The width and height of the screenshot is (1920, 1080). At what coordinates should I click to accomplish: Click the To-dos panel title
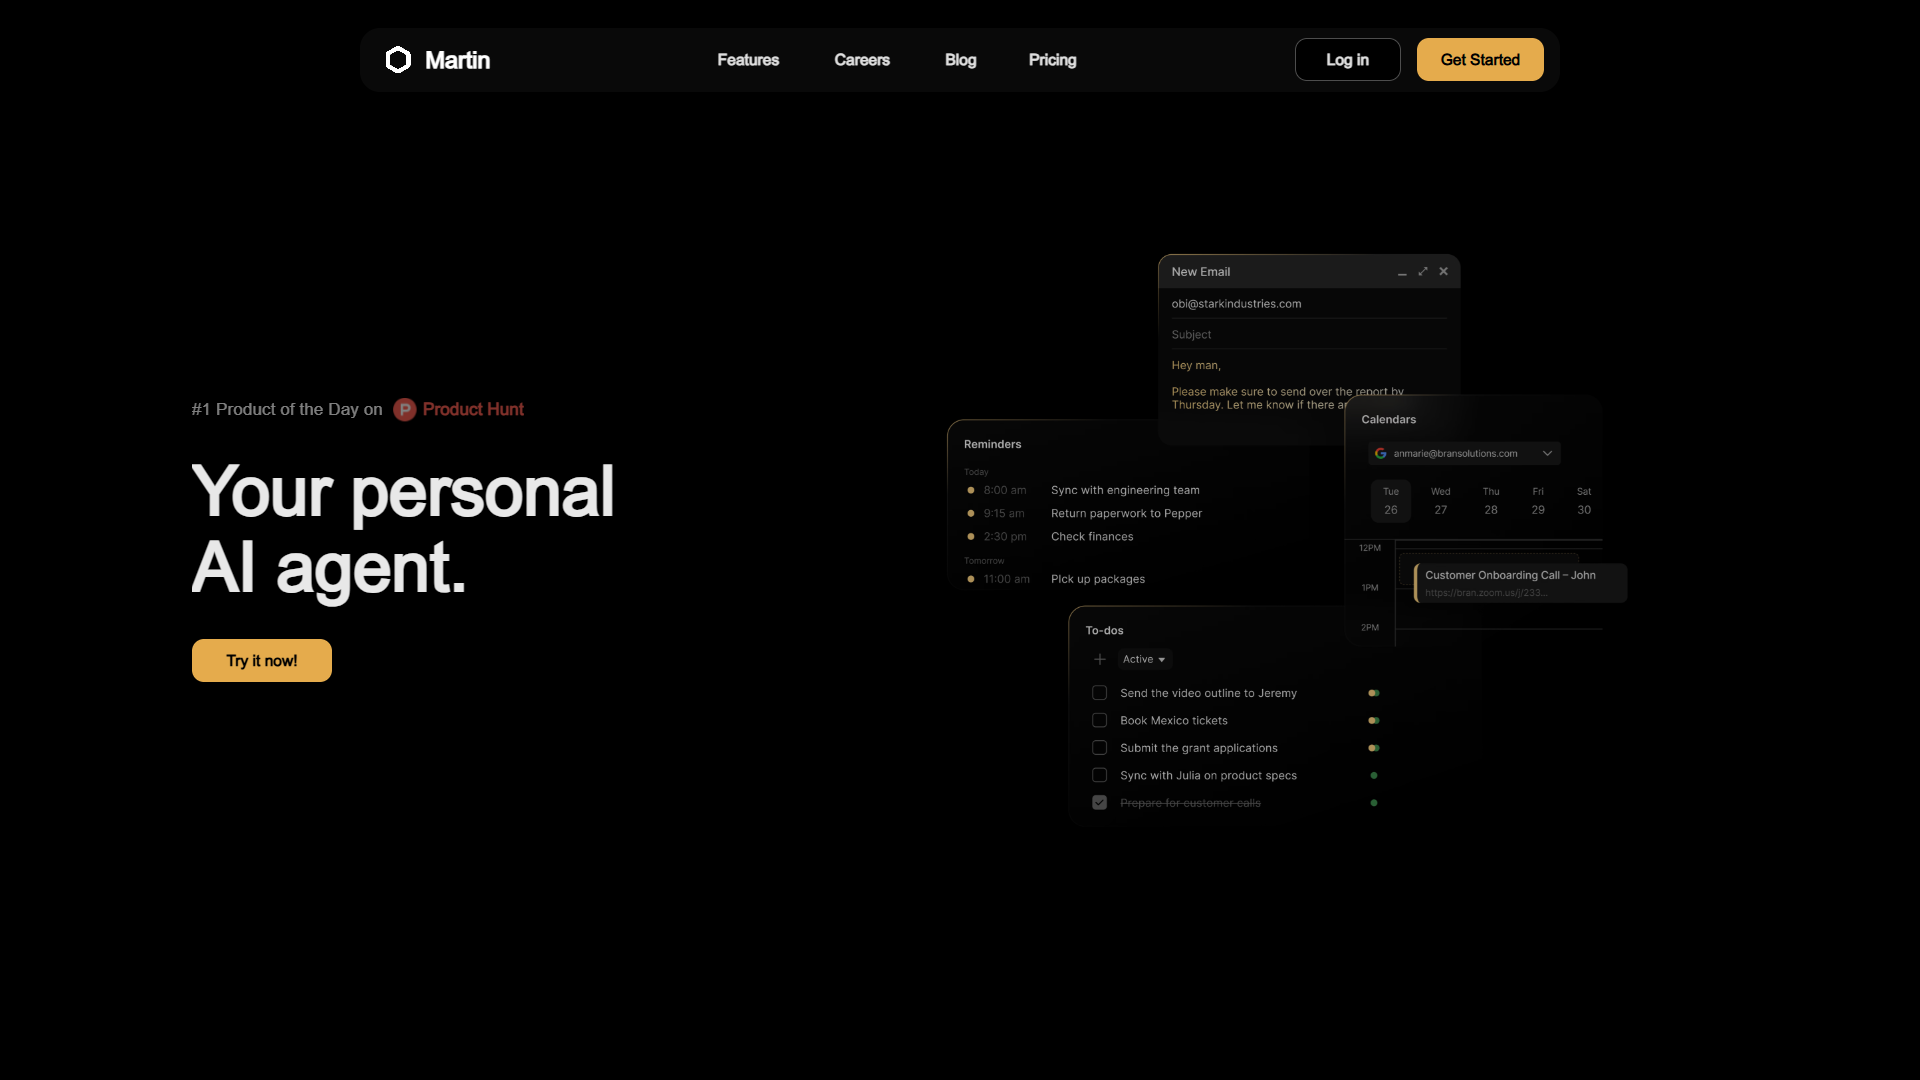pos(1105,631)
